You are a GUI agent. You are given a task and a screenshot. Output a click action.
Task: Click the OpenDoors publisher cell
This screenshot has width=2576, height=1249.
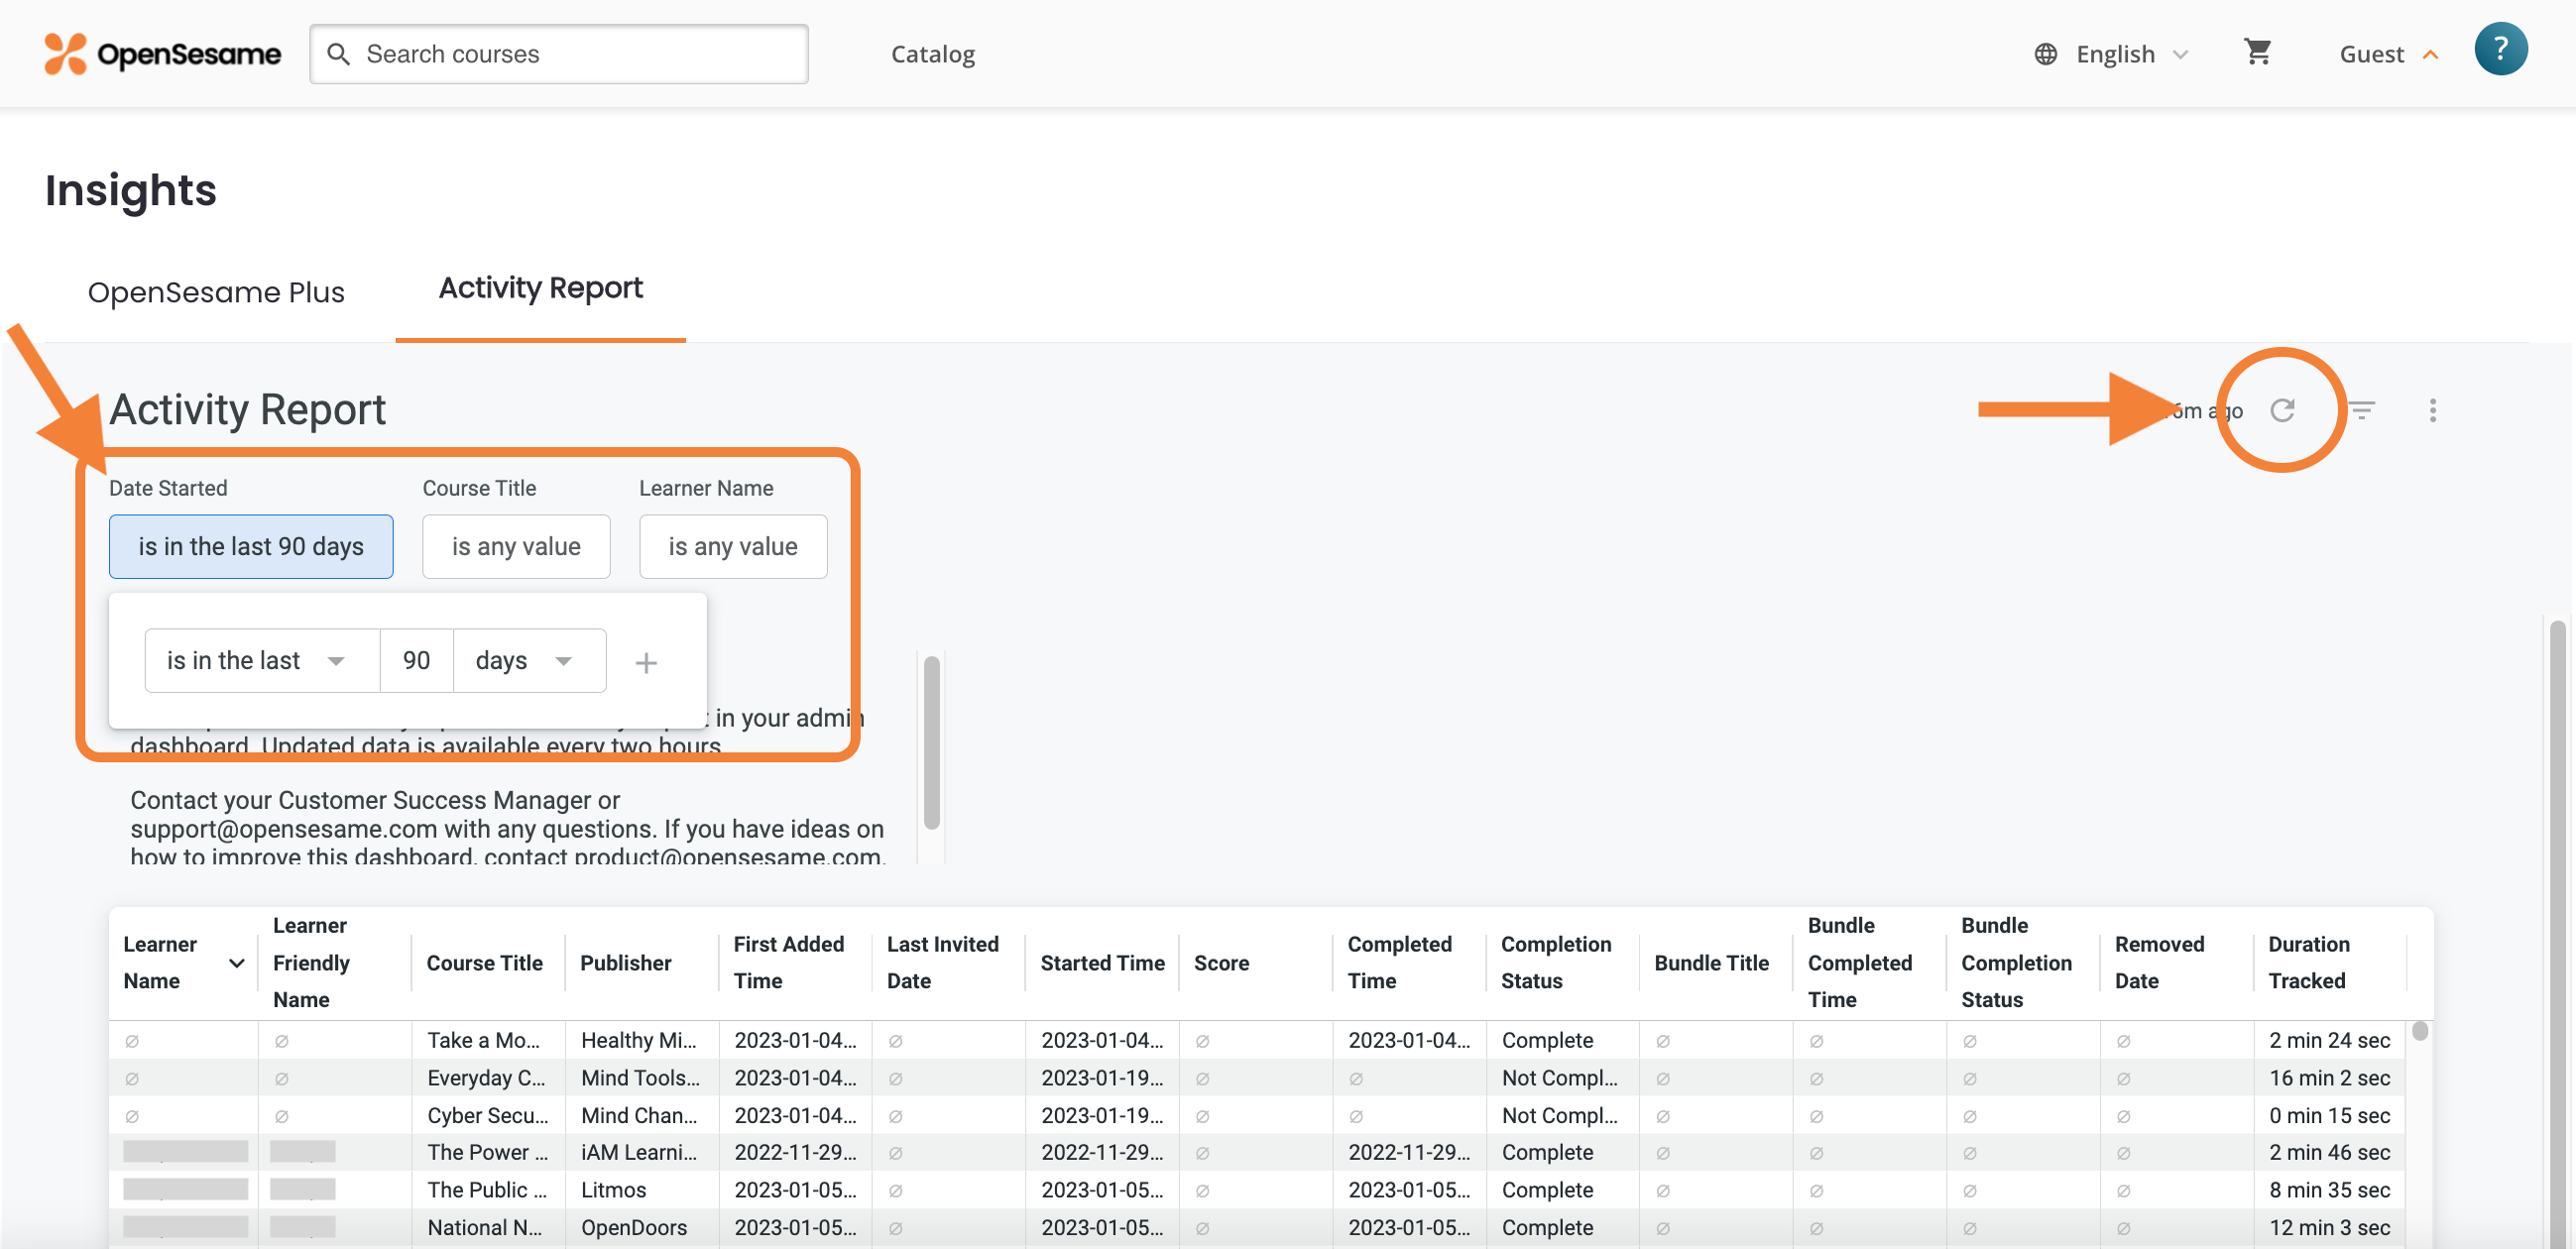pos(642,1227)
